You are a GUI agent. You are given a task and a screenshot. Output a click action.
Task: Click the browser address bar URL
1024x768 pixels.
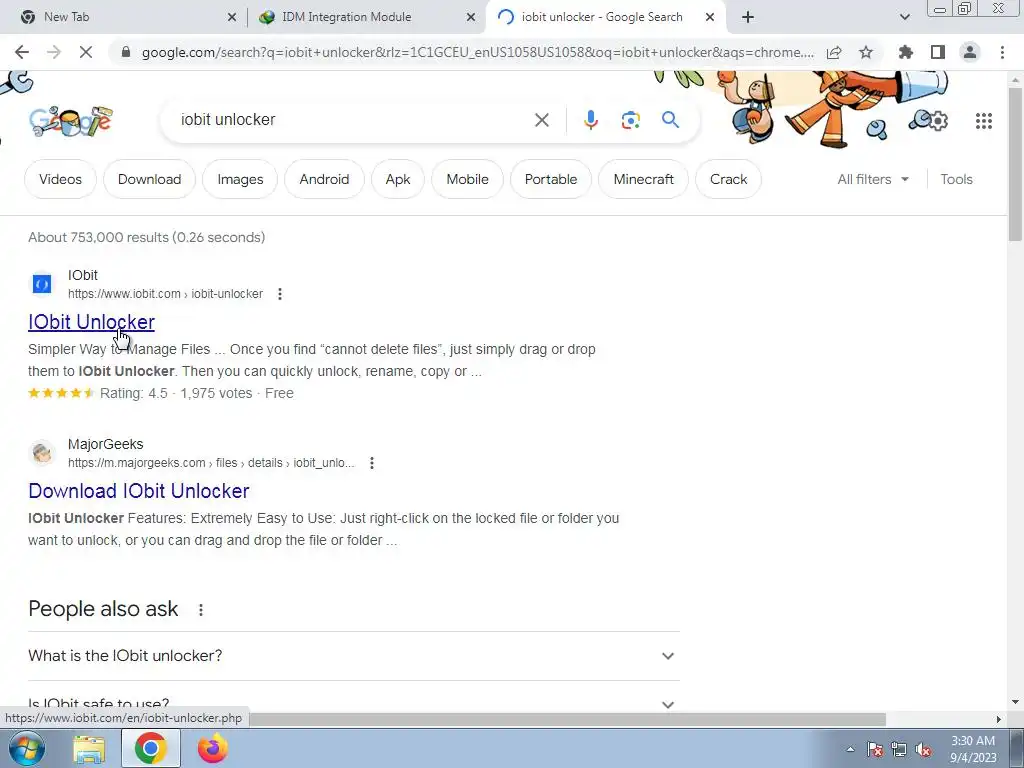point(478,52)
